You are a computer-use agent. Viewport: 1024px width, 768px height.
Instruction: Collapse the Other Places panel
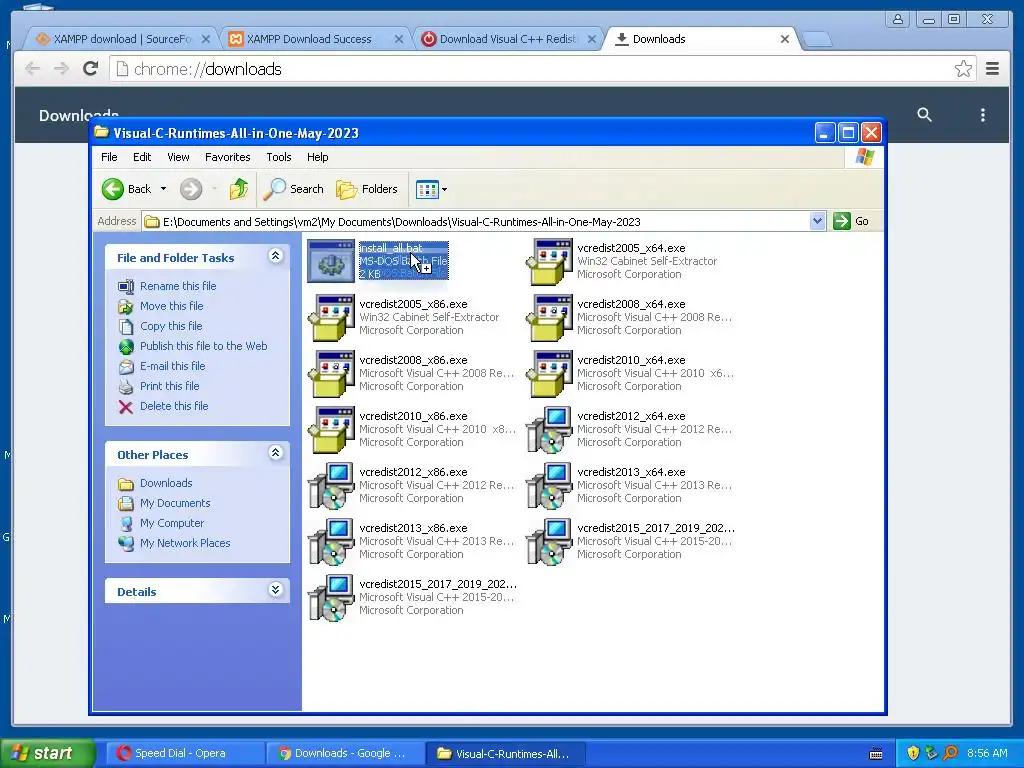point(276,453)
